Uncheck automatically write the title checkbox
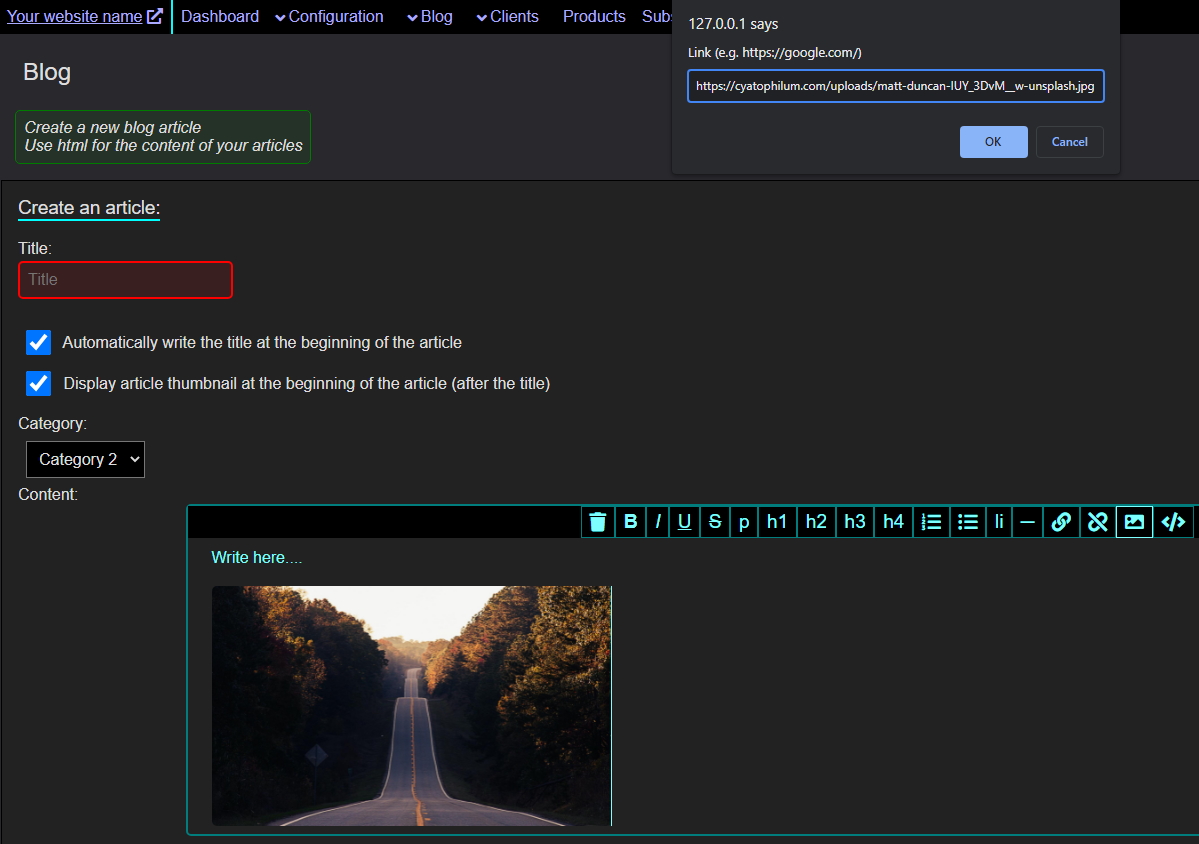 [39, 343]
